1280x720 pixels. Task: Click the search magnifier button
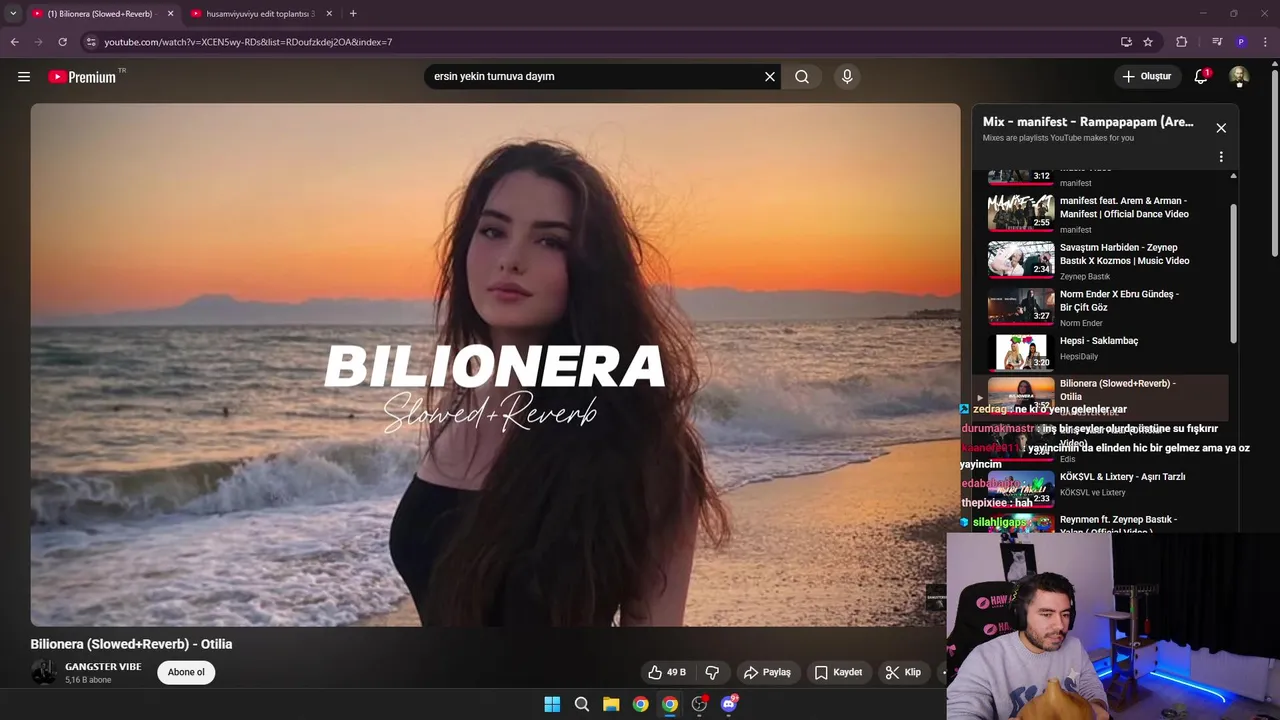[x=802, y=76]
